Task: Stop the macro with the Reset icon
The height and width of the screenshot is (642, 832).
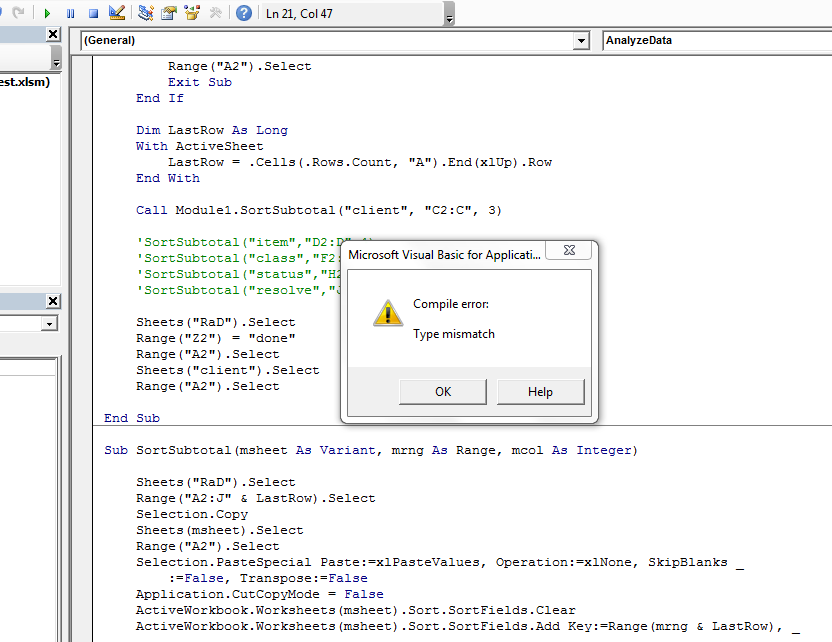Action: (x=93, y=13)
